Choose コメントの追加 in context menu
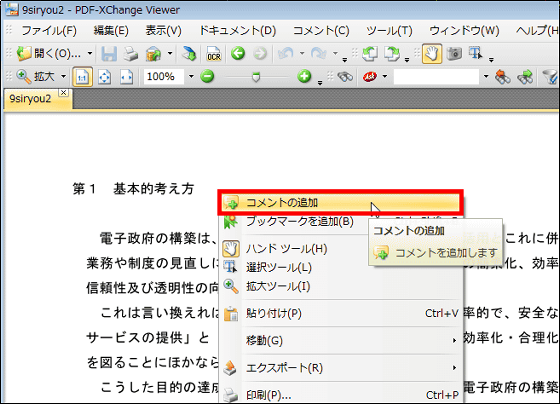The height and width of the screenshot is (404, 560). (x=340, y=203)
